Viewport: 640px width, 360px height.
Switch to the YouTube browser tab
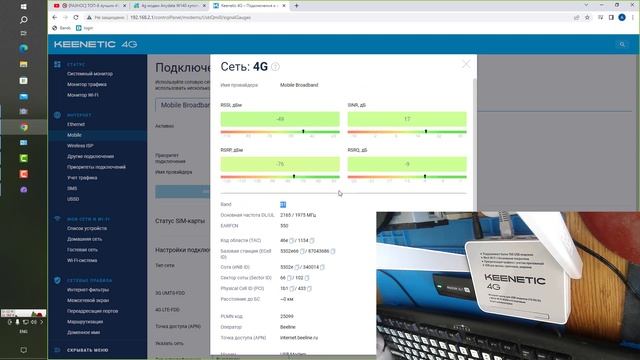(x=90, y=6)
